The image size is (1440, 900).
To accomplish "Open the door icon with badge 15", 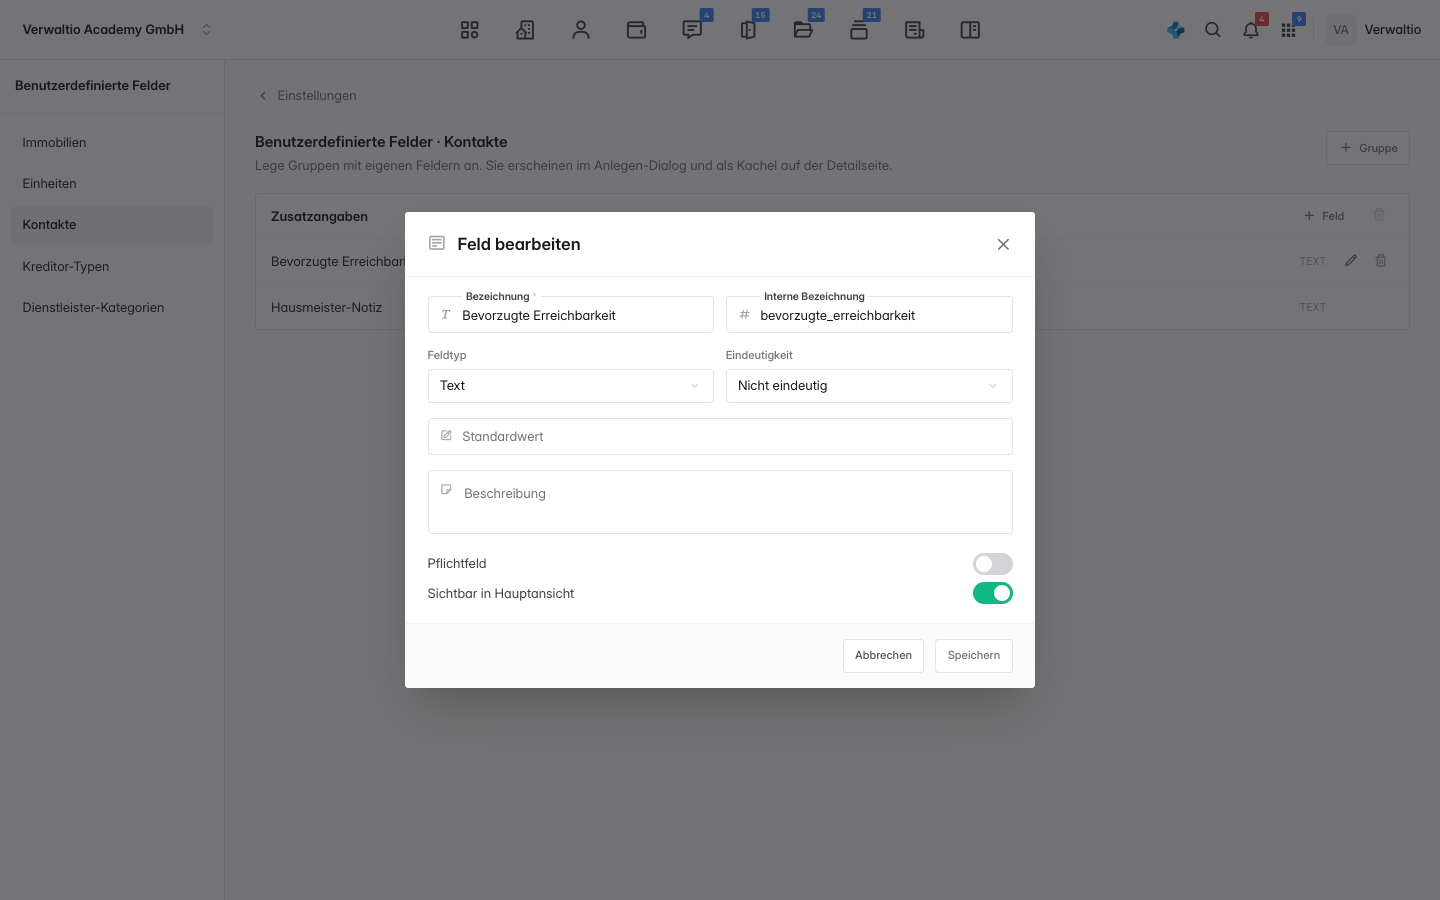I will pyautogui.click(x=748, y=30).
